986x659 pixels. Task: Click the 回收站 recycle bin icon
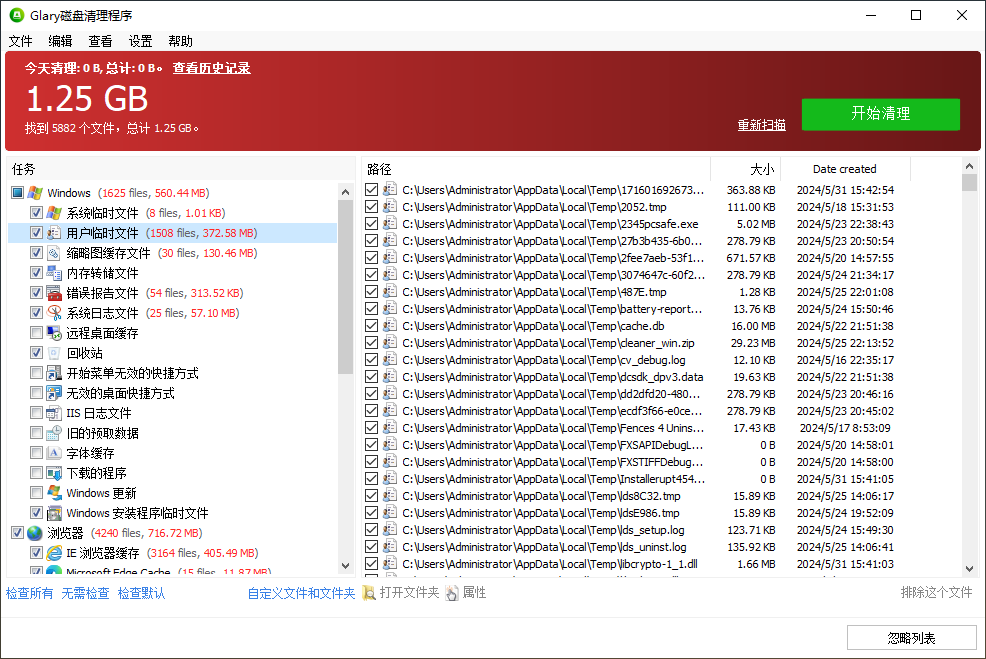(54, 353)
